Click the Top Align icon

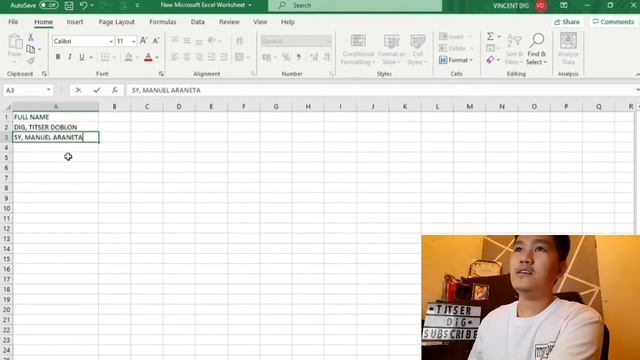(x=175, y=40)
